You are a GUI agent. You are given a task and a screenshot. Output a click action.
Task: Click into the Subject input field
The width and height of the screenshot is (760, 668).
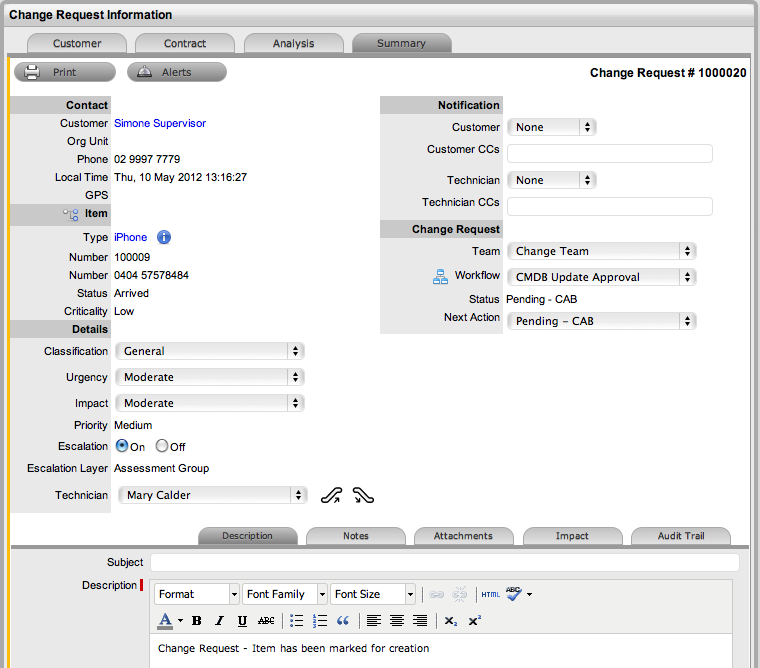[444, 562]
